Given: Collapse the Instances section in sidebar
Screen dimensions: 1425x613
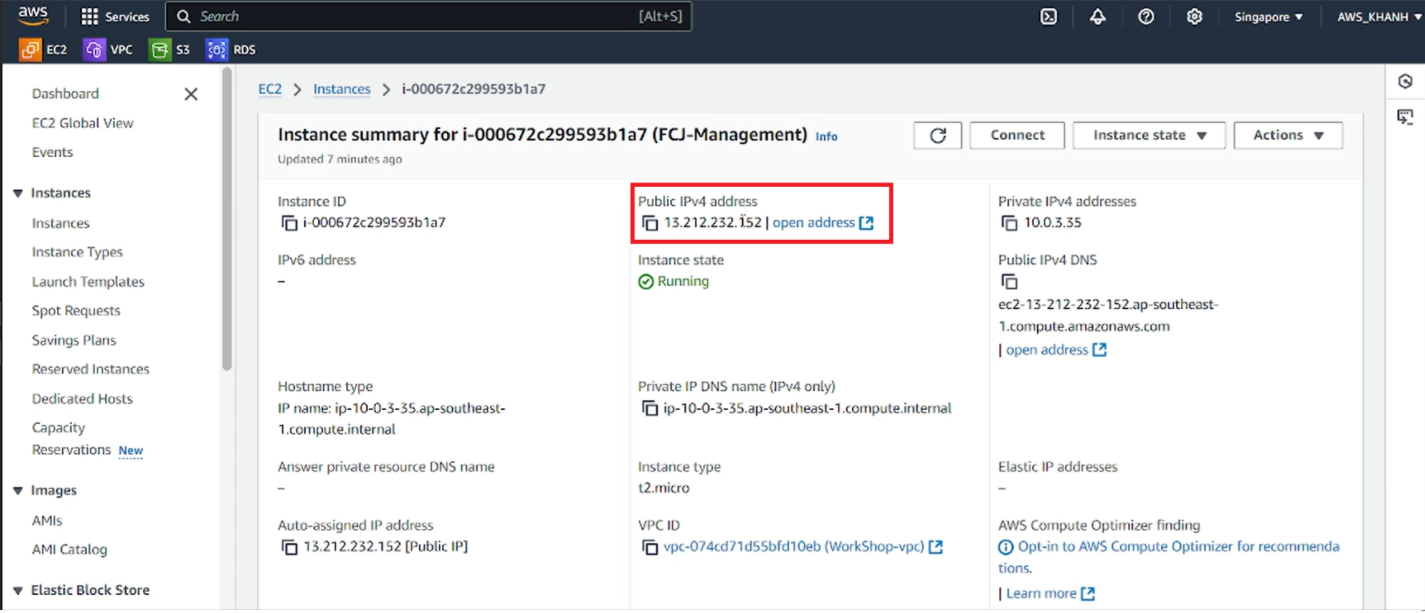Looking at the screenshot, I should (x=18, y=193).
